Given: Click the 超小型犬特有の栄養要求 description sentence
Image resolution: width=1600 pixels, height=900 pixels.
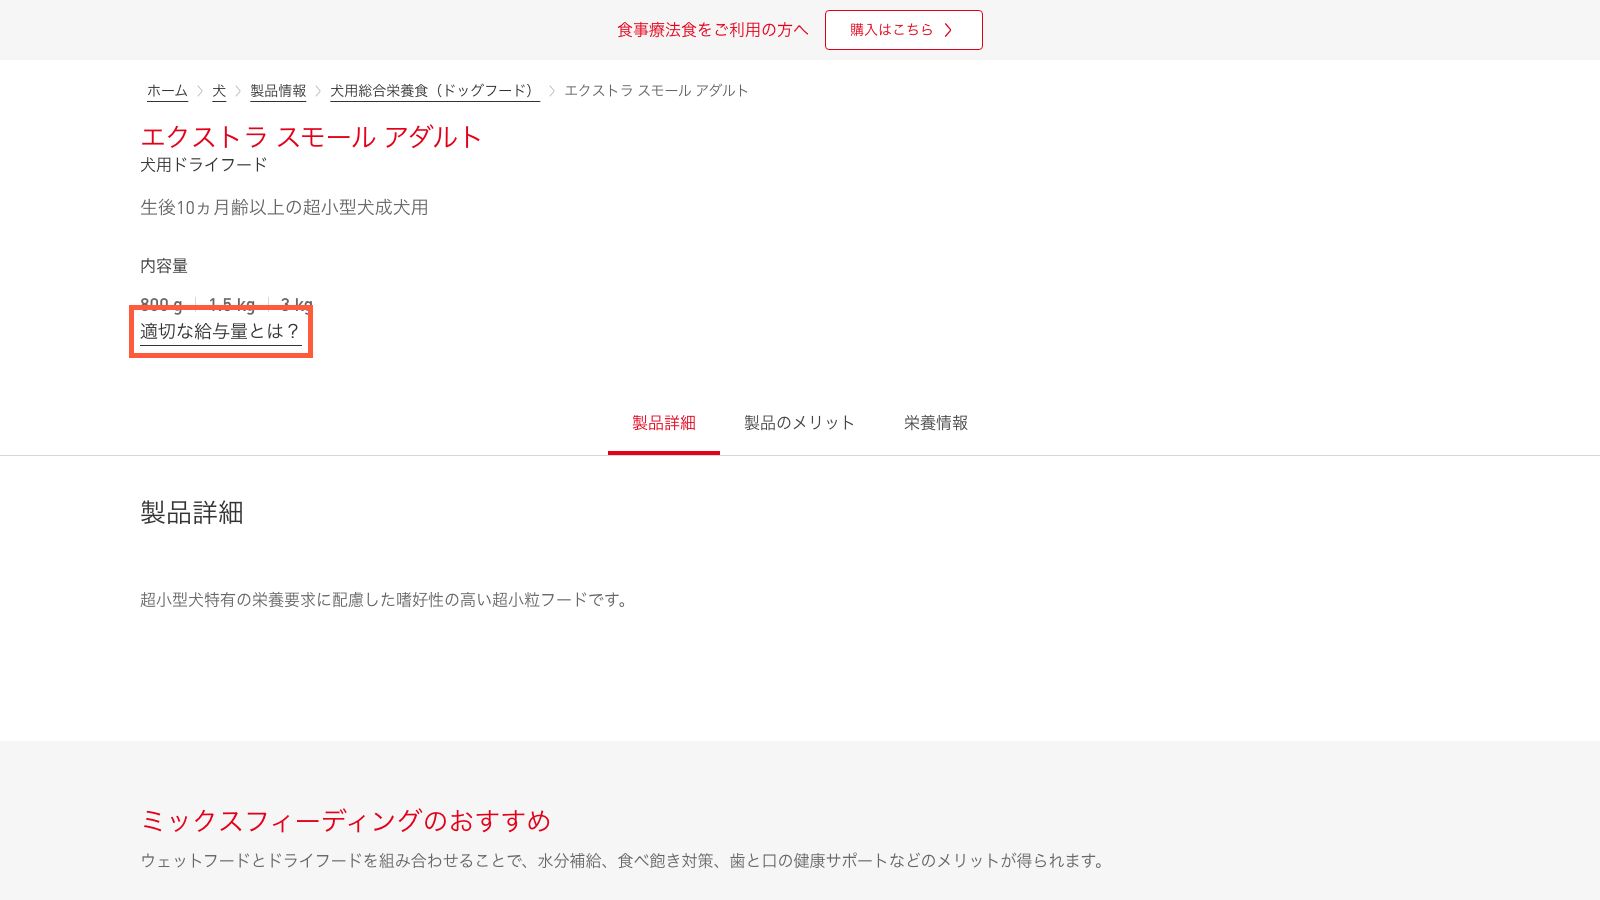Looking at the screenshot, I should [387, 600].
